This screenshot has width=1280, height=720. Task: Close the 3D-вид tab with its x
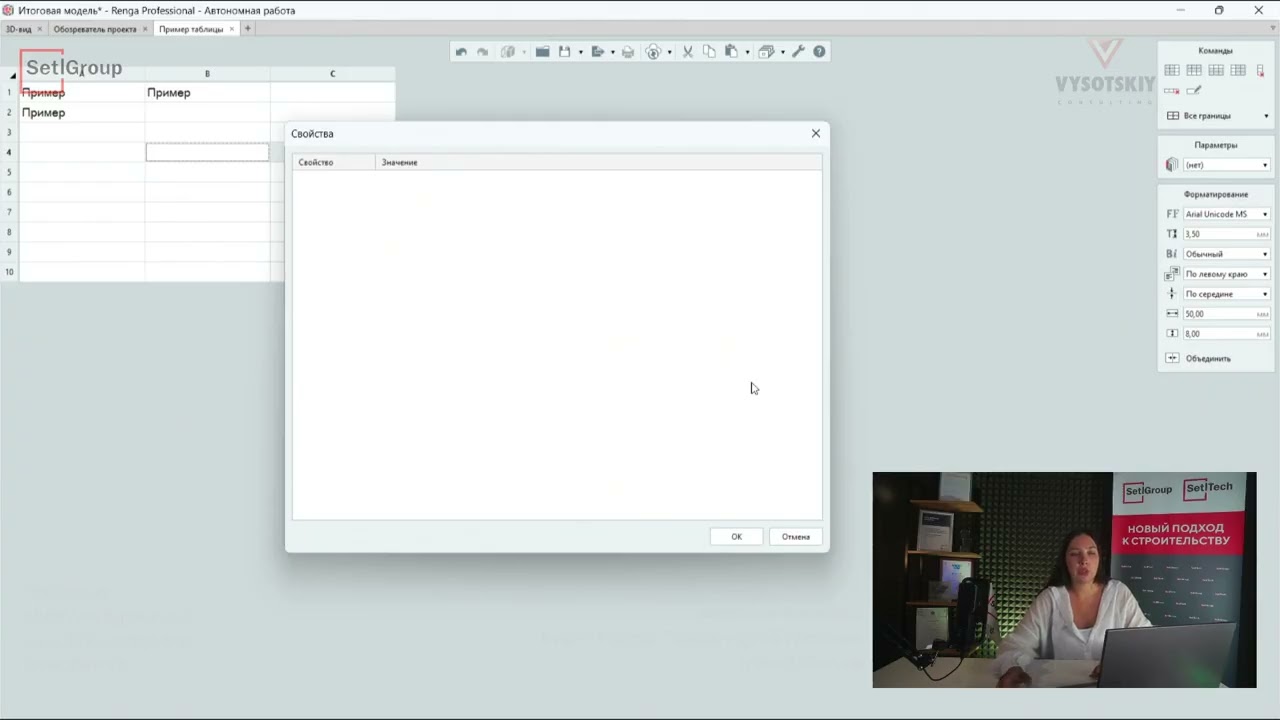point(40,29)
